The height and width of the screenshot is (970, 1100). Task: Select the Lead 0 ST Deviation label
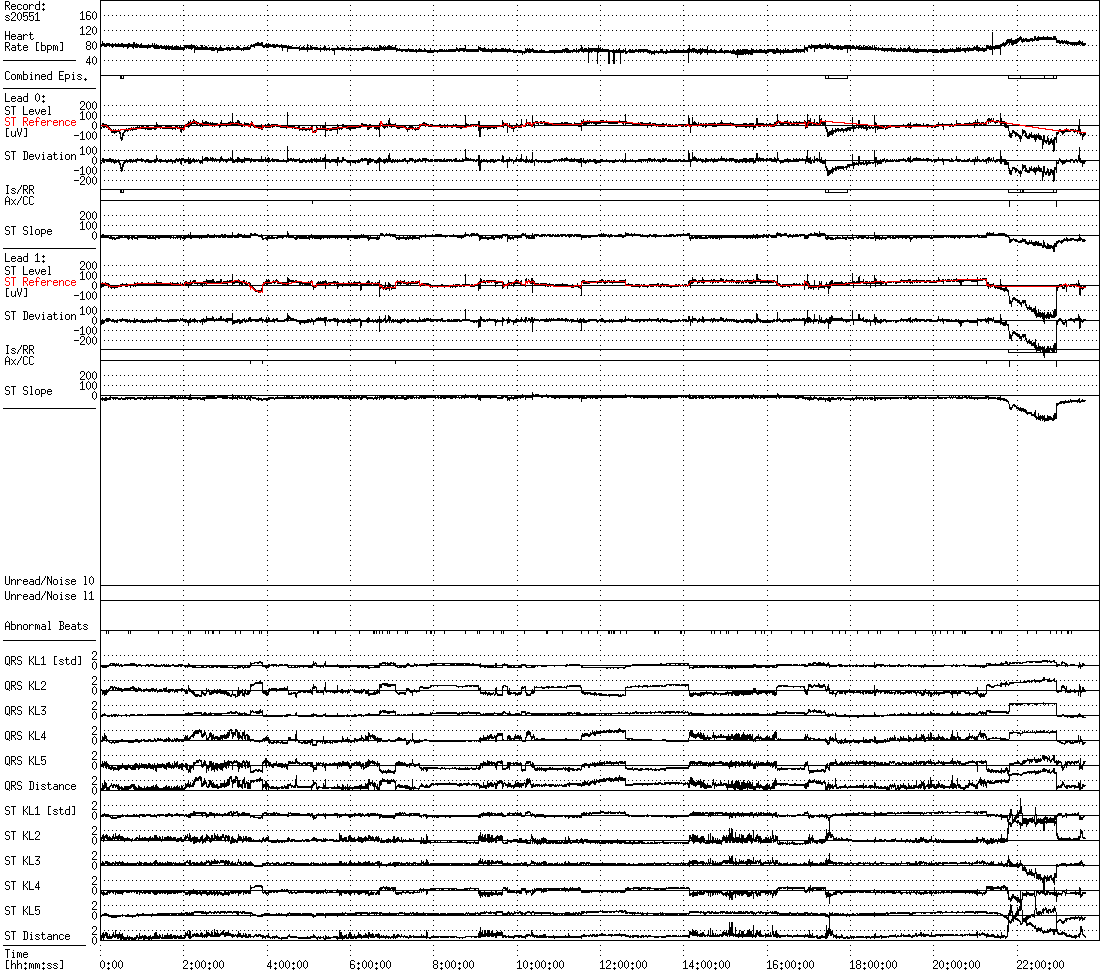(40, 156)
